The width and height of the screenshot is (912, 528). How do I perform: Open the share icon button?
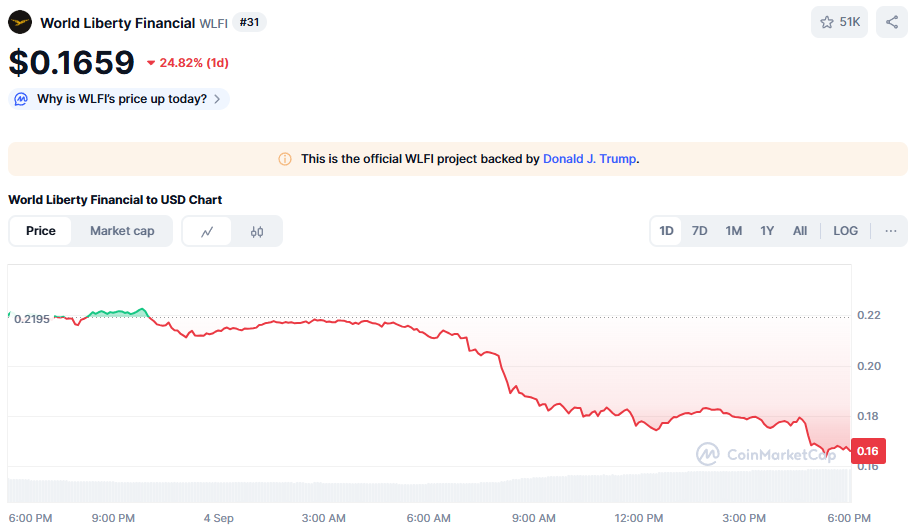tap(892, 22)
